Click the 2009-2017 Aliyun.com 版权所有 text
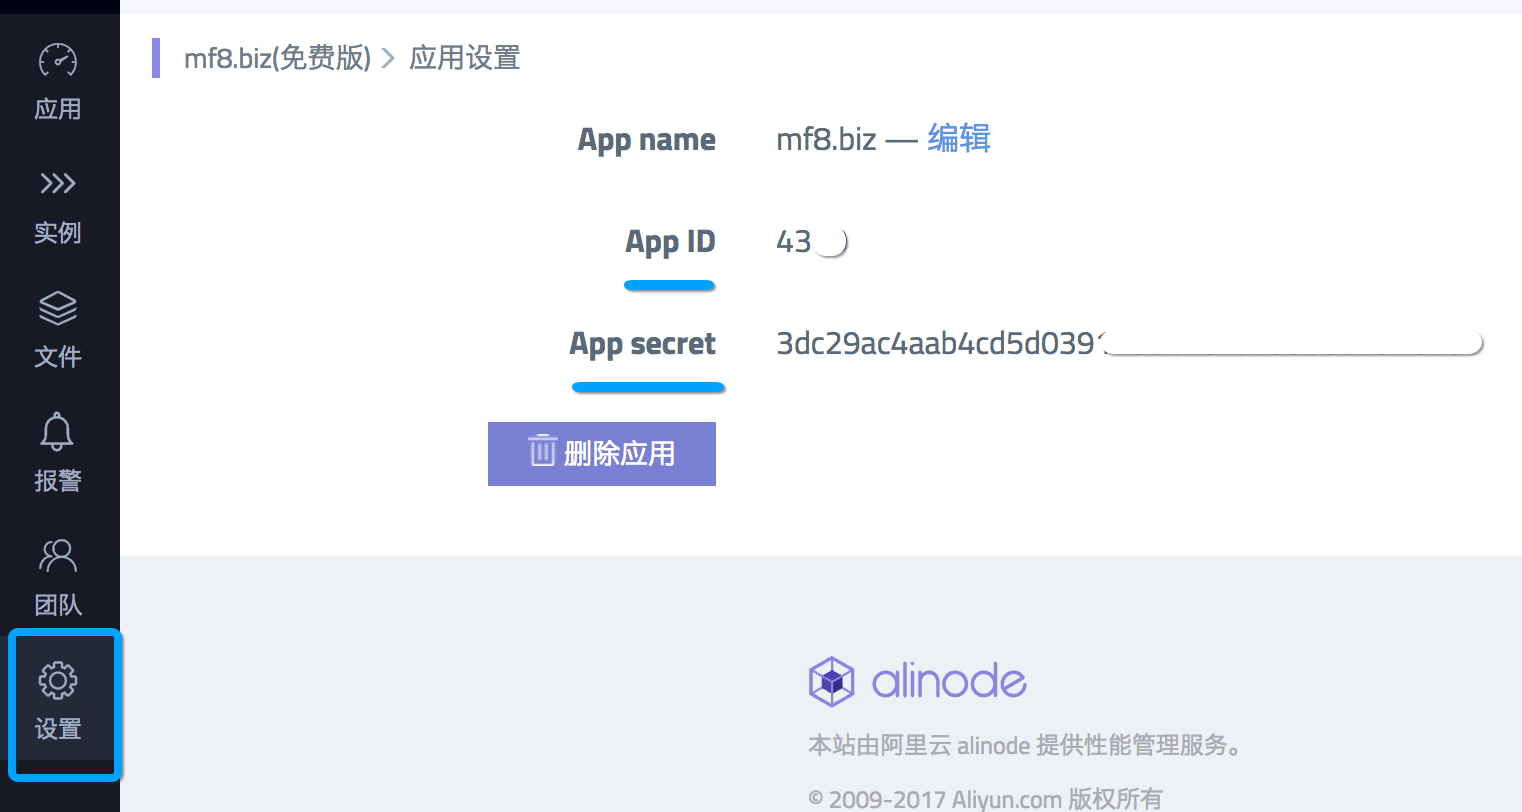1522x812 pixels. 985,799
